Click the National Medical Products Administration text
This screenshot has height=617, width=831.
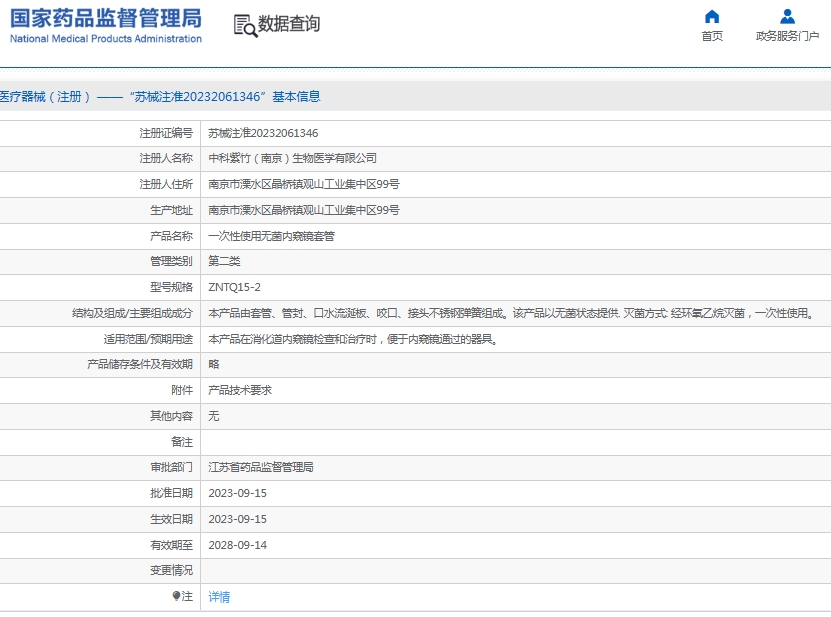point(106,39)
